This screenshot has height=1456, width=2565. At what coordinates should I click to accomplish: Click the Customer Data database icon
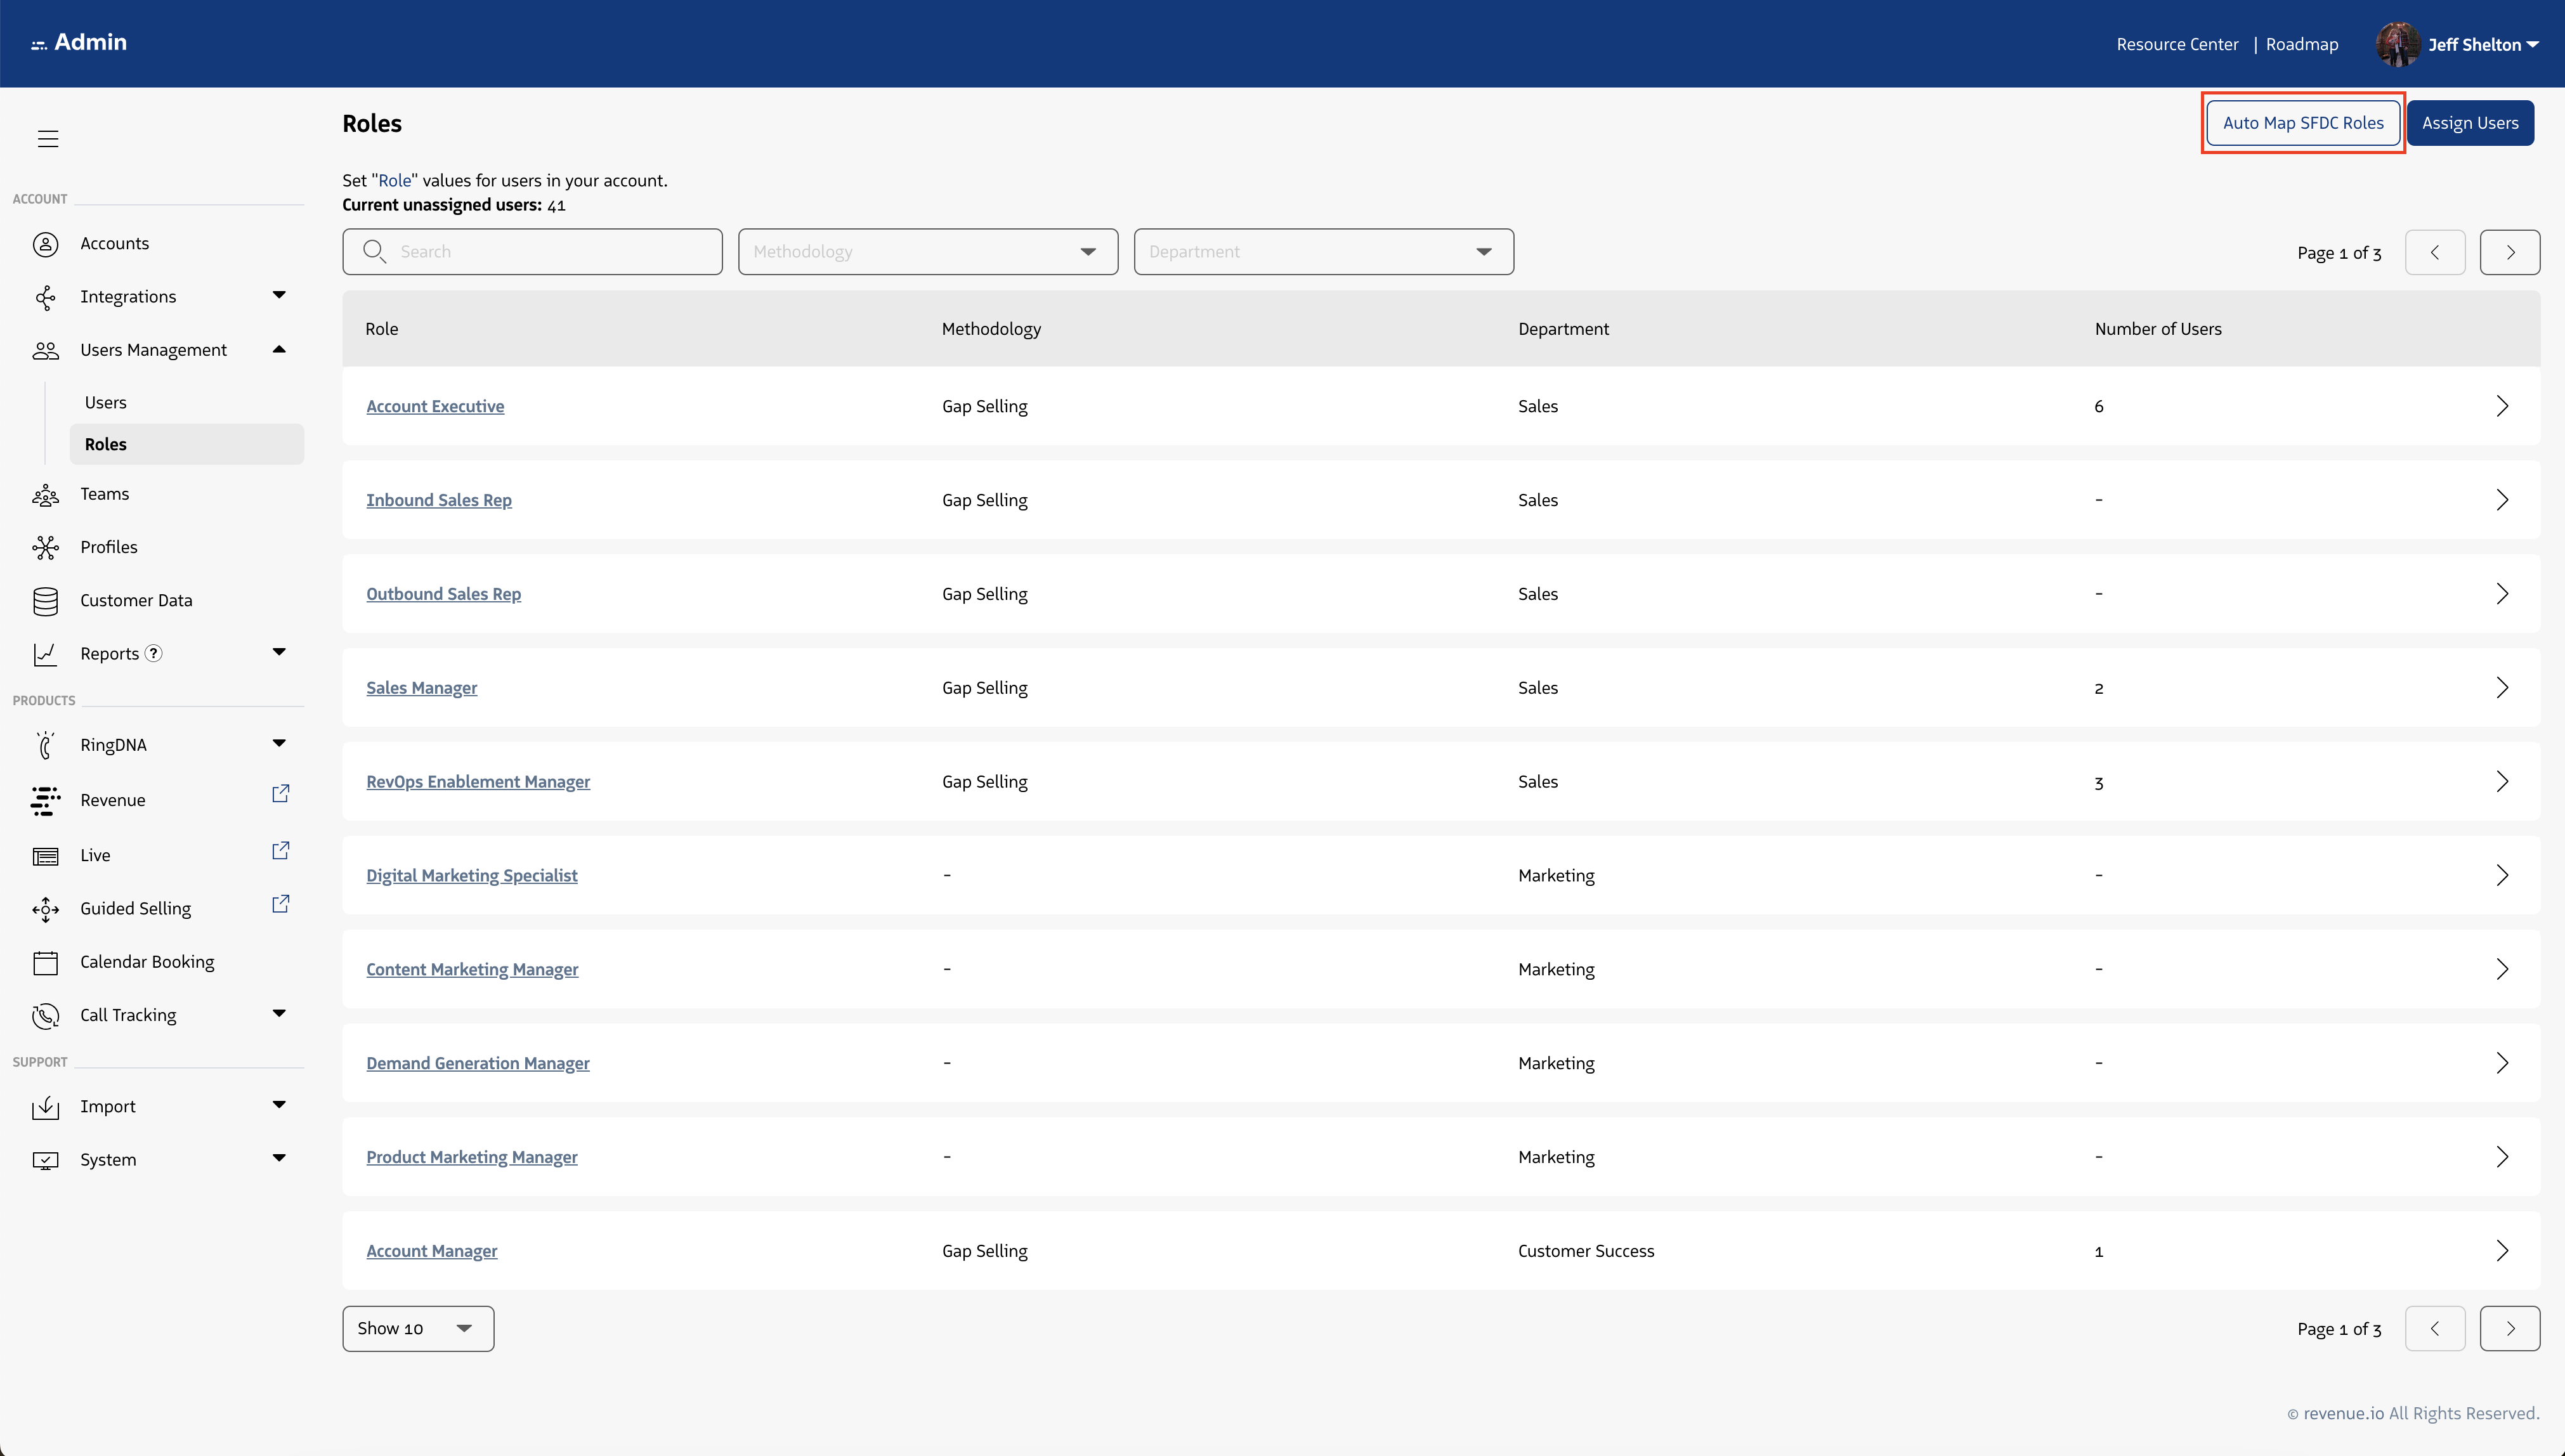[45, 601]
